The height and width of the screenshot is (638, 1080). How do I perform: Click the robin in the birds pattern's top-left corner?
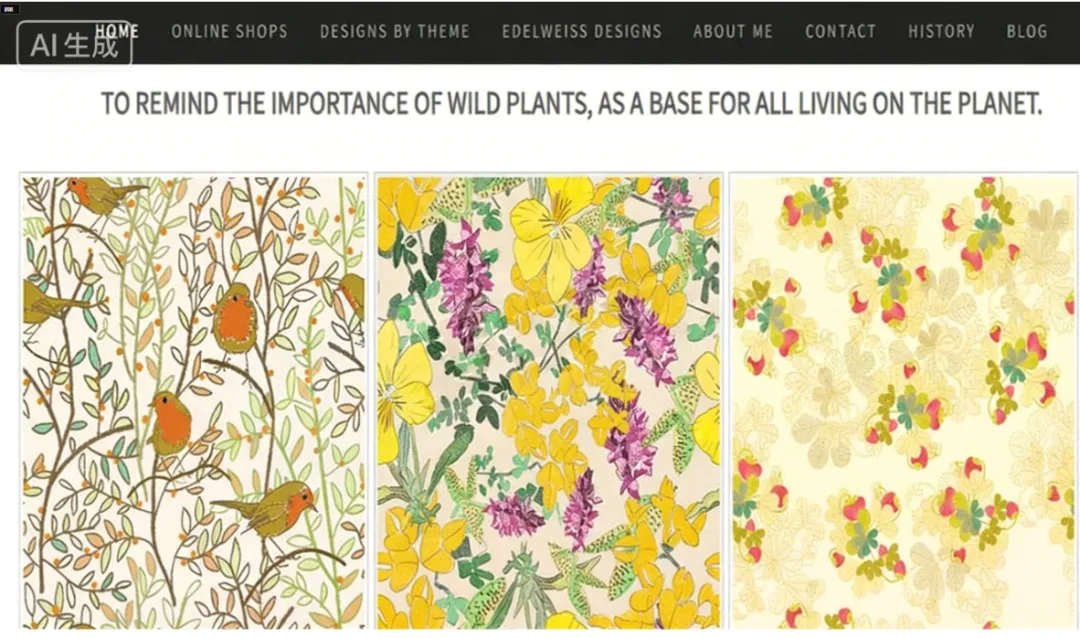coord(97,194)
